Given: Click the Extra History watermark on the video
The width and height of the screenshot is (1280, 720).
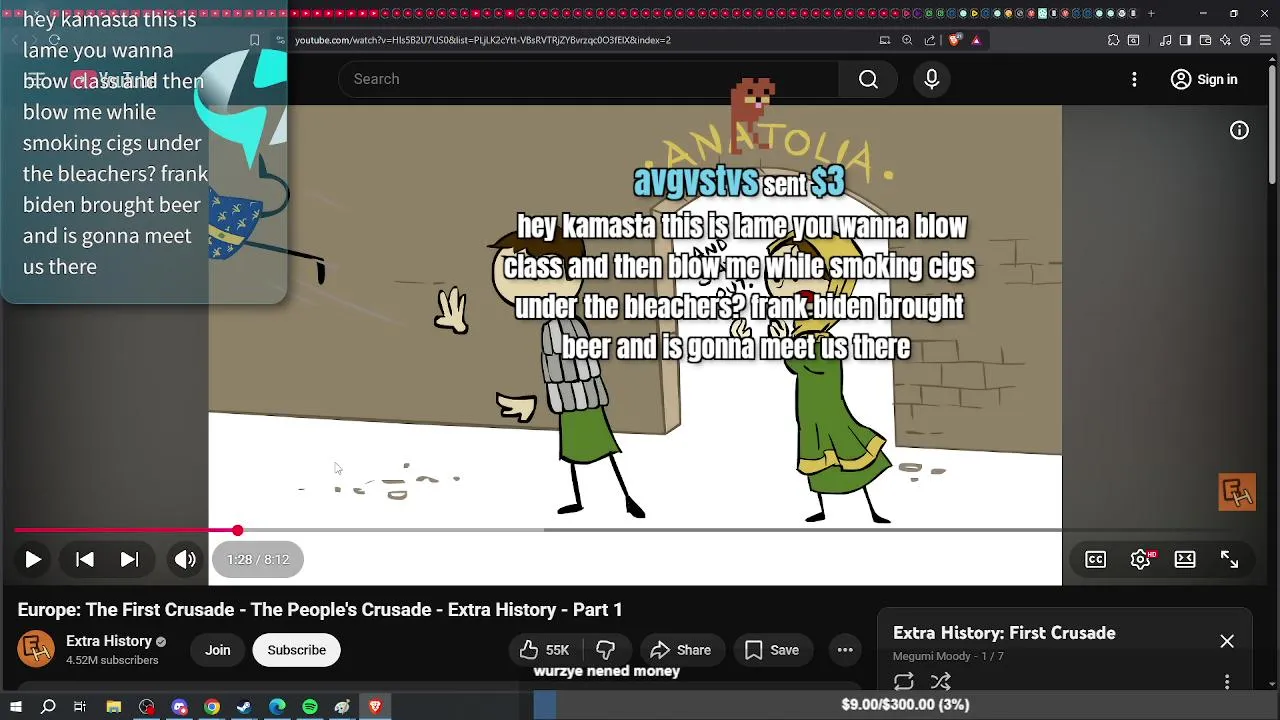Looking at the screenshot, I should point(1237,492).
